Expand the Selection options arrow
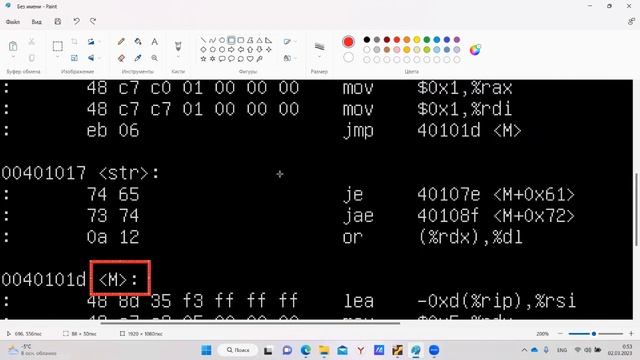This screenshot has height=360, width=640. coord(58,57)
